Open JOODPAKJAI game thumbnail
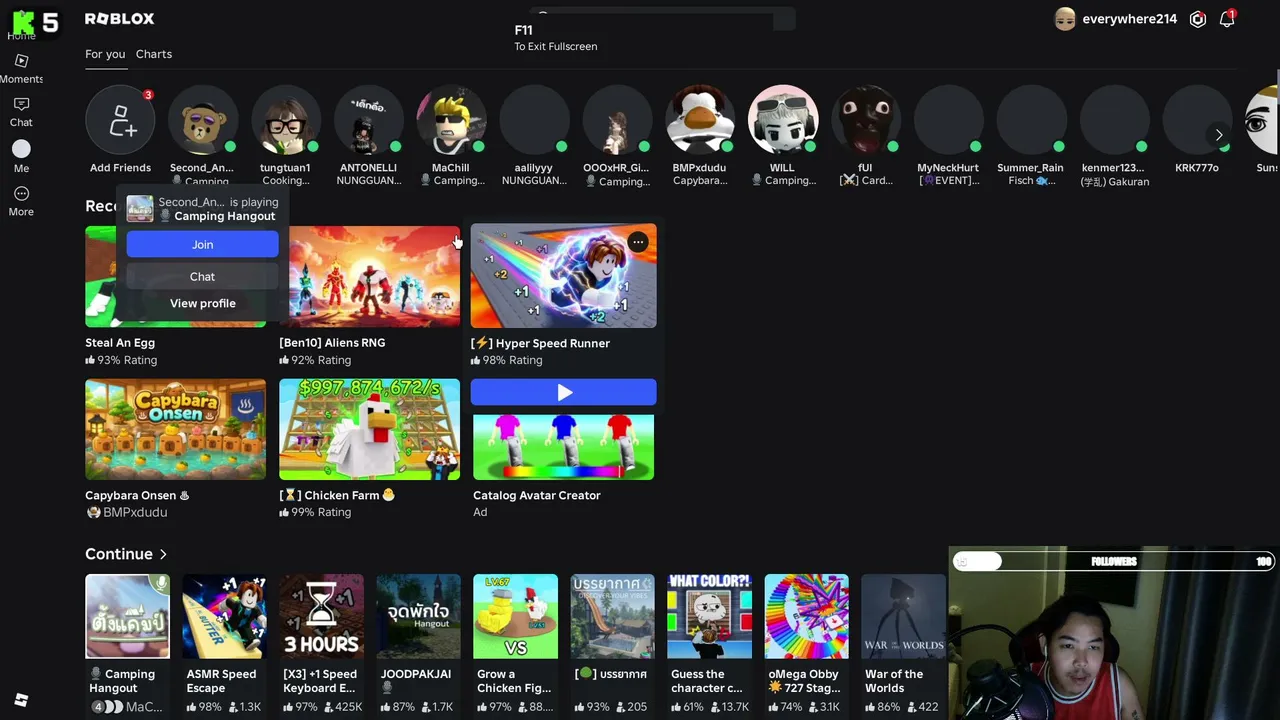The width and height of the screenshot is (1280, 720). [x=419, y=616]
